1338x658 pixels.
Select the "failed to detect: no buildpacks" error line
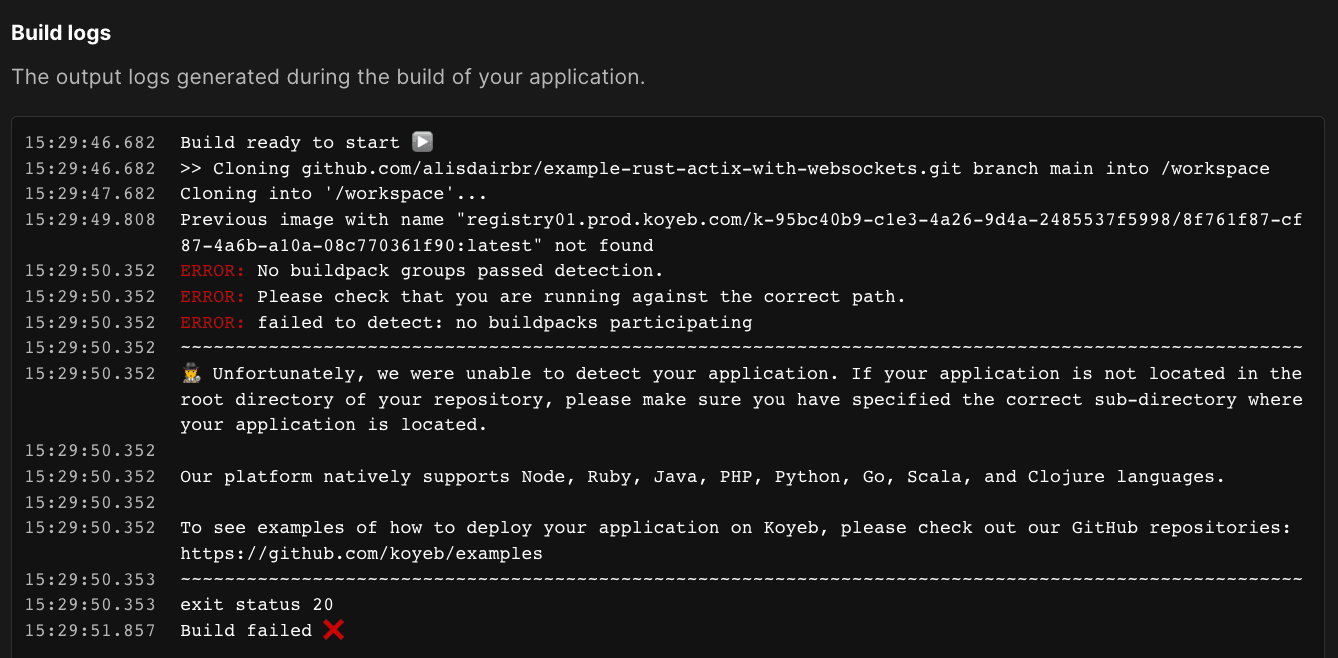coord(504,323)
